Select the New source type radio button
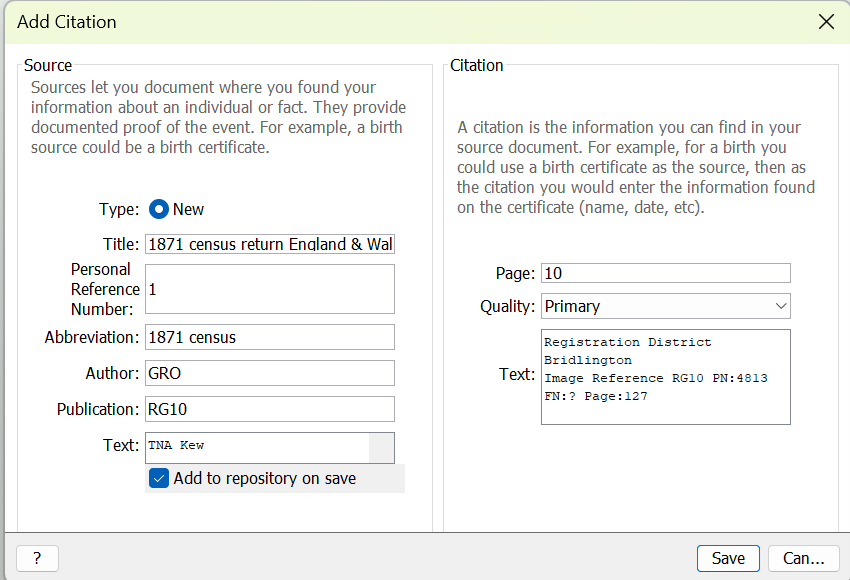 158,209
